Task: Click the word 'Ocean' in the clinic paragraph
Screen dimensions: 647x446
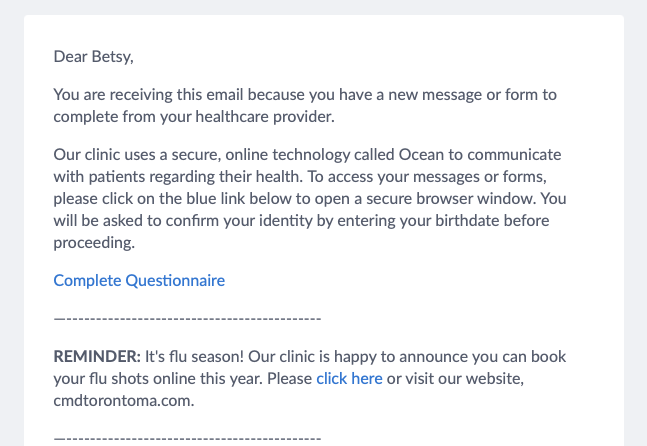Action: pyautogui.click(x=421, y=155)
